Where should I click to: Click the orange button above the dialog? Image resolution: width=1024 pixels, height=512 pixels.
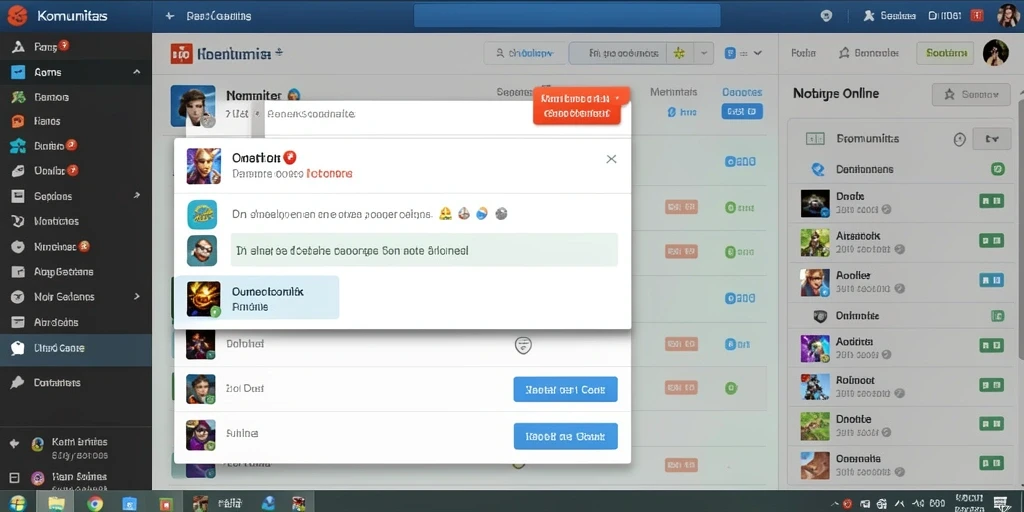pos(581,106)
